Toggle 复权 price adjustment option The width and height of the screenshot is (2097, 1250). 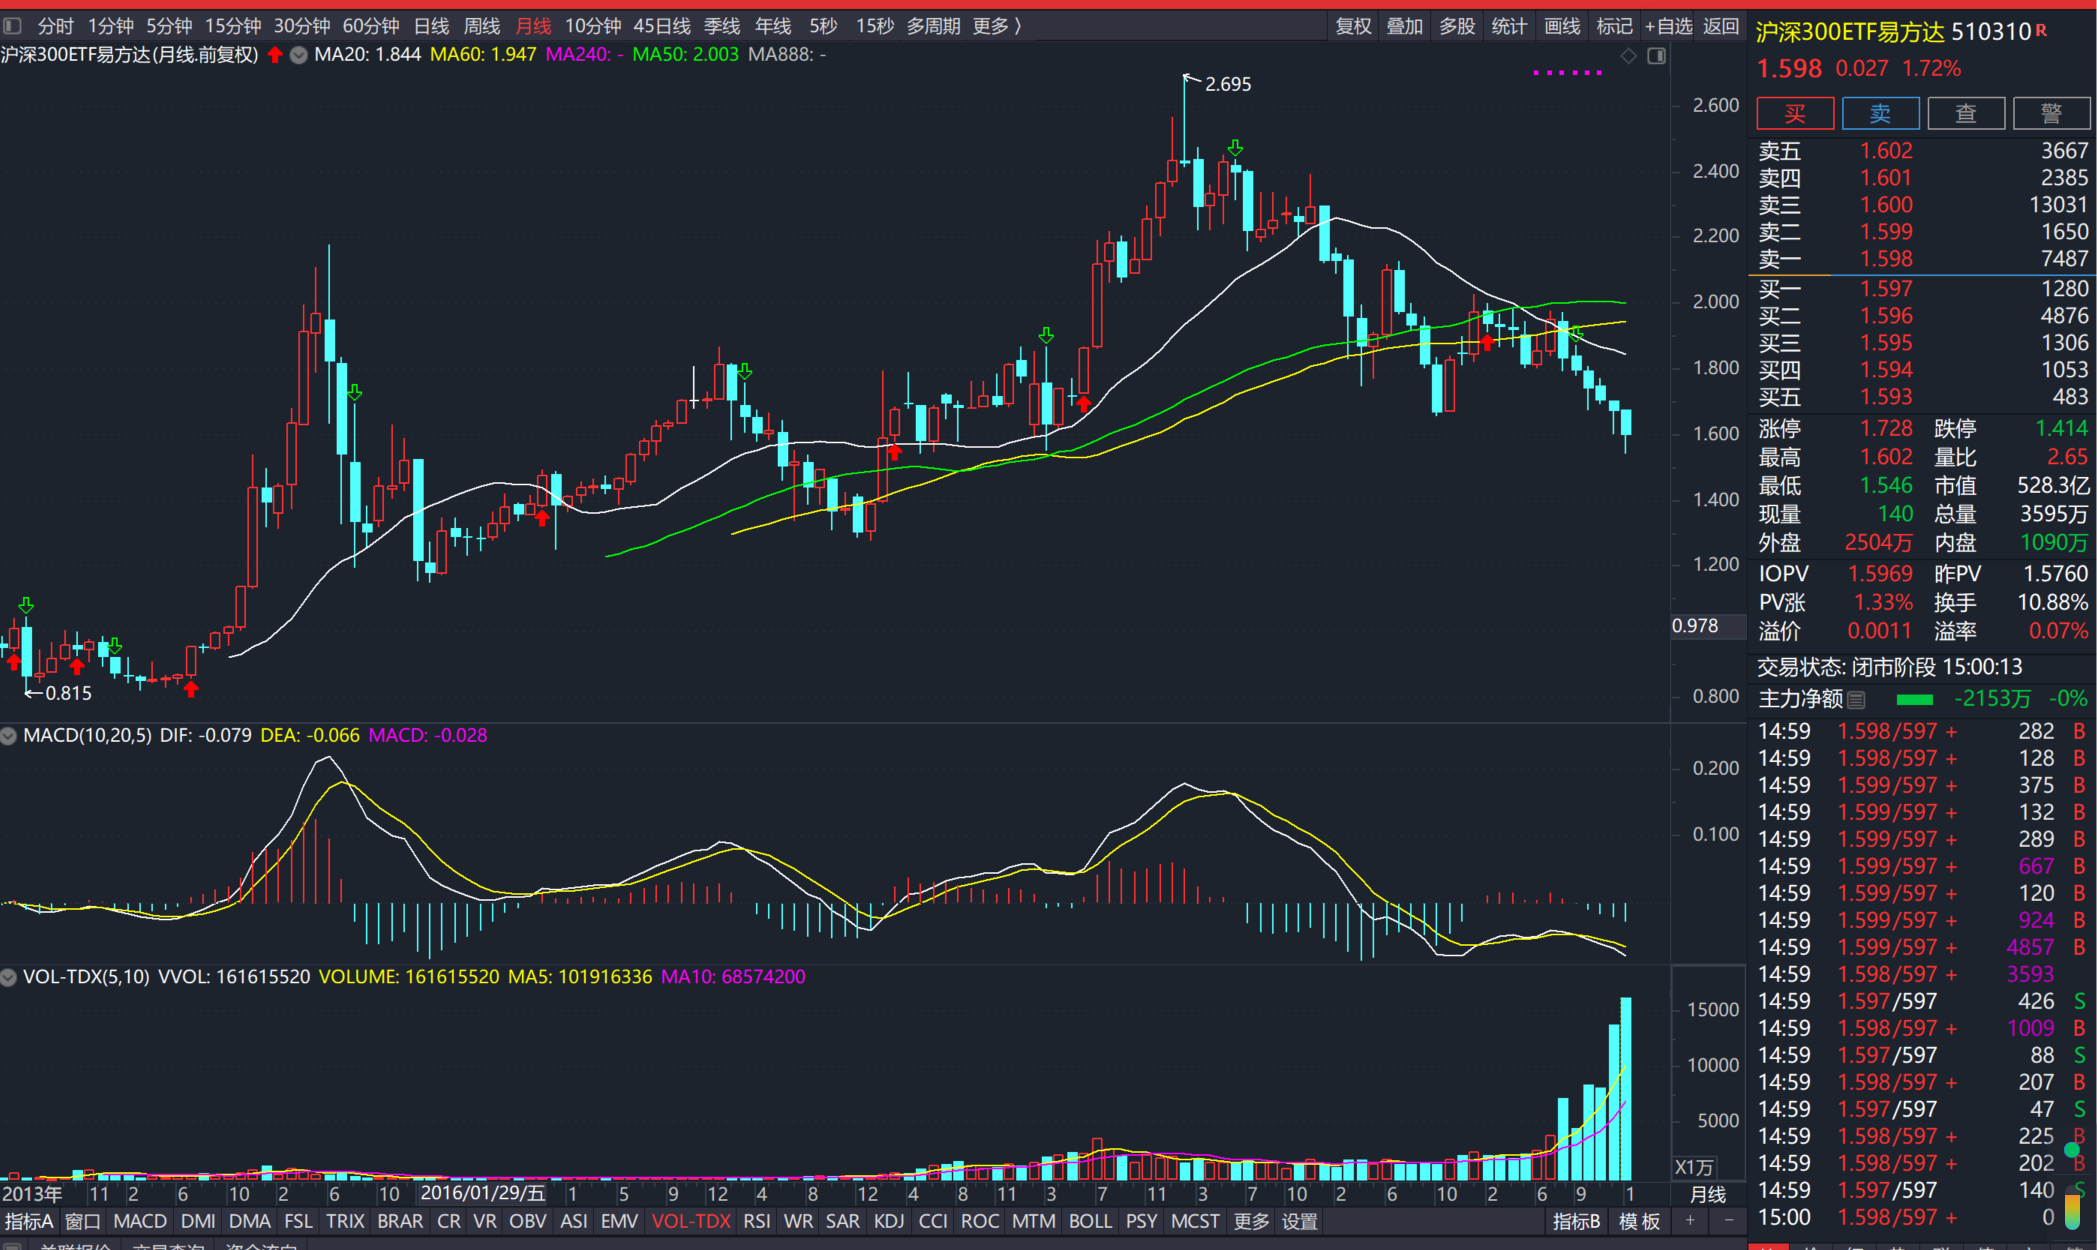(1353, 26)
